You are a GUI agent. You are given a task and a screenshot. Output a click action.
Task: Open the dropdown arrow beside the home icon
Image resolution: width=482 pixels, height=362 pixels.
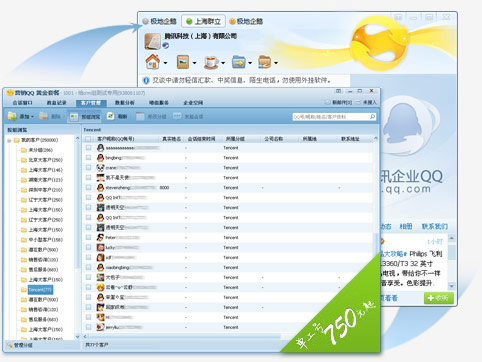165,63
